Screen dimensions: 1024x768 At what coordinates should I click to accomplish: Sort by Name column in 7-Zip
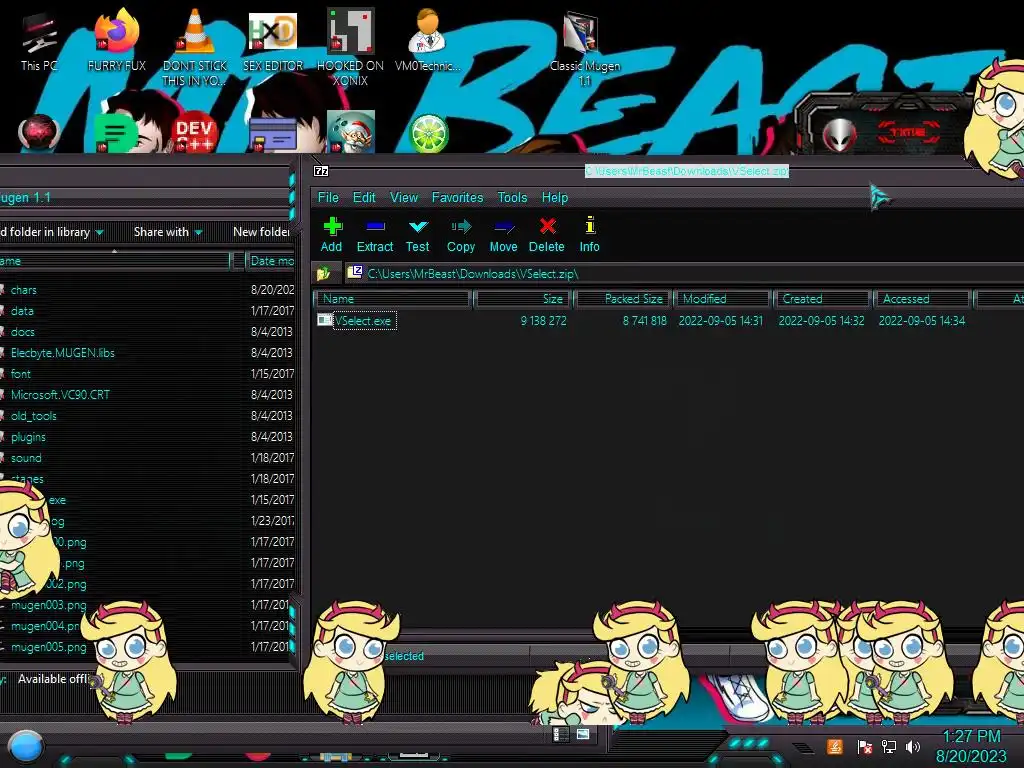click(393, 298)
